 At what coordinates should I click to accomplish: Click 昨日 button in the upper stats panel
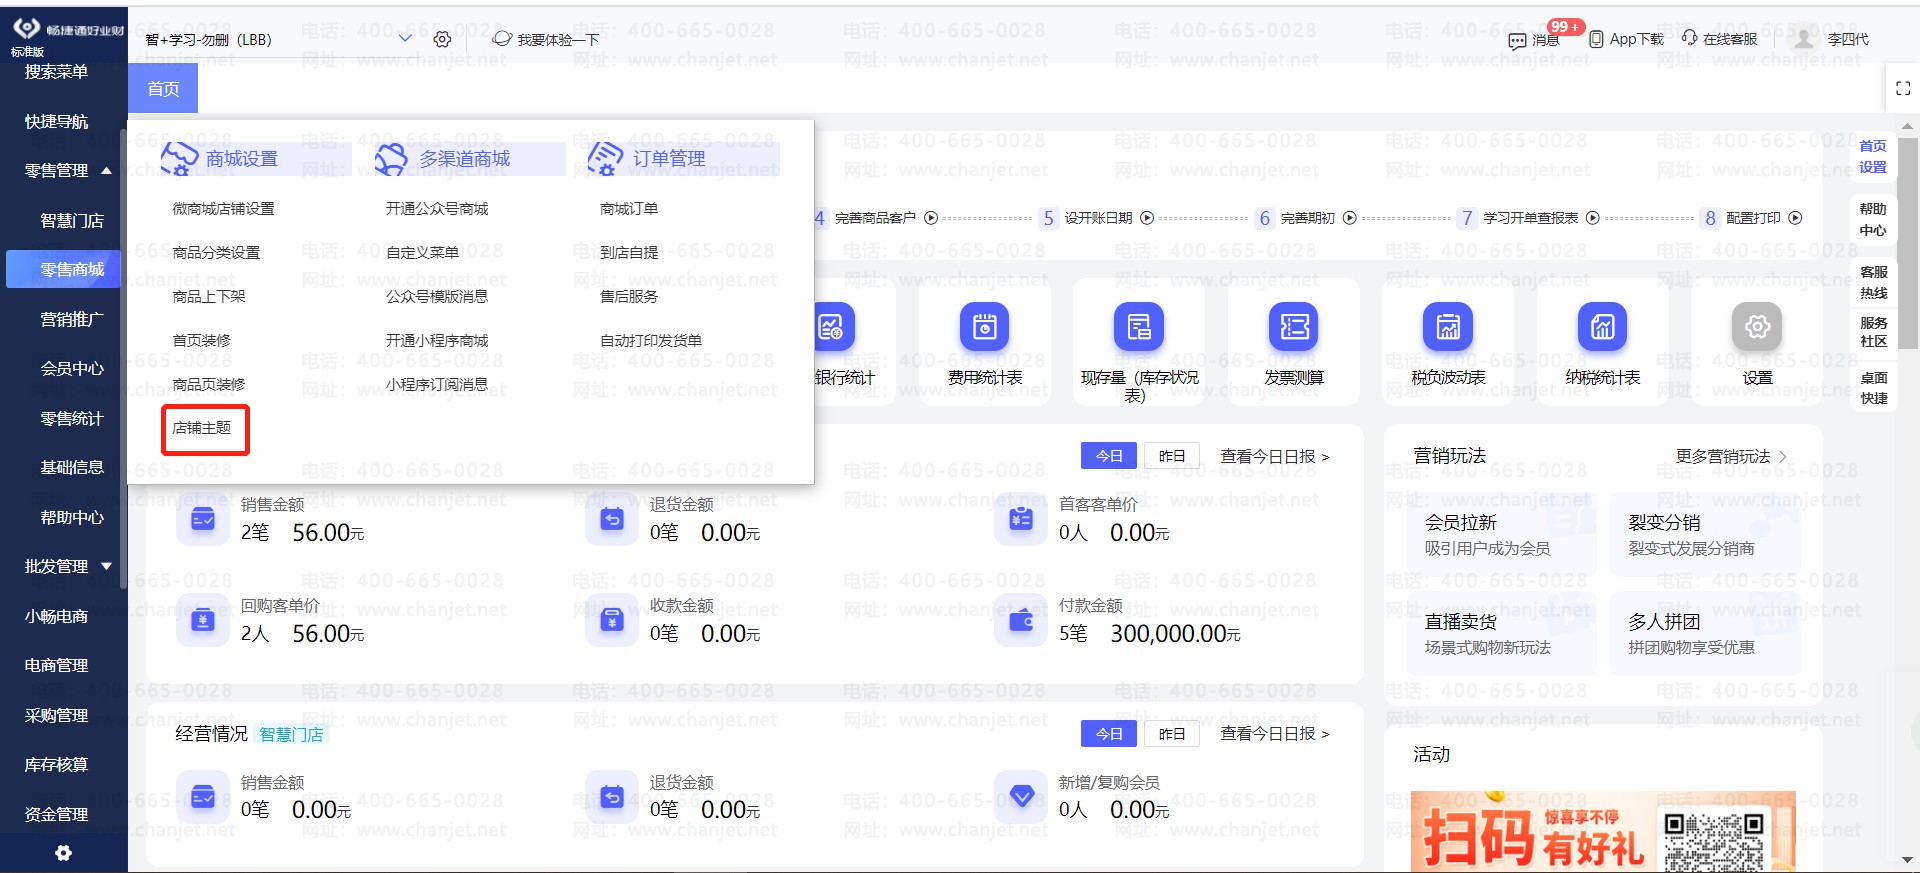pyautogui.click(x=1171, y=456)
